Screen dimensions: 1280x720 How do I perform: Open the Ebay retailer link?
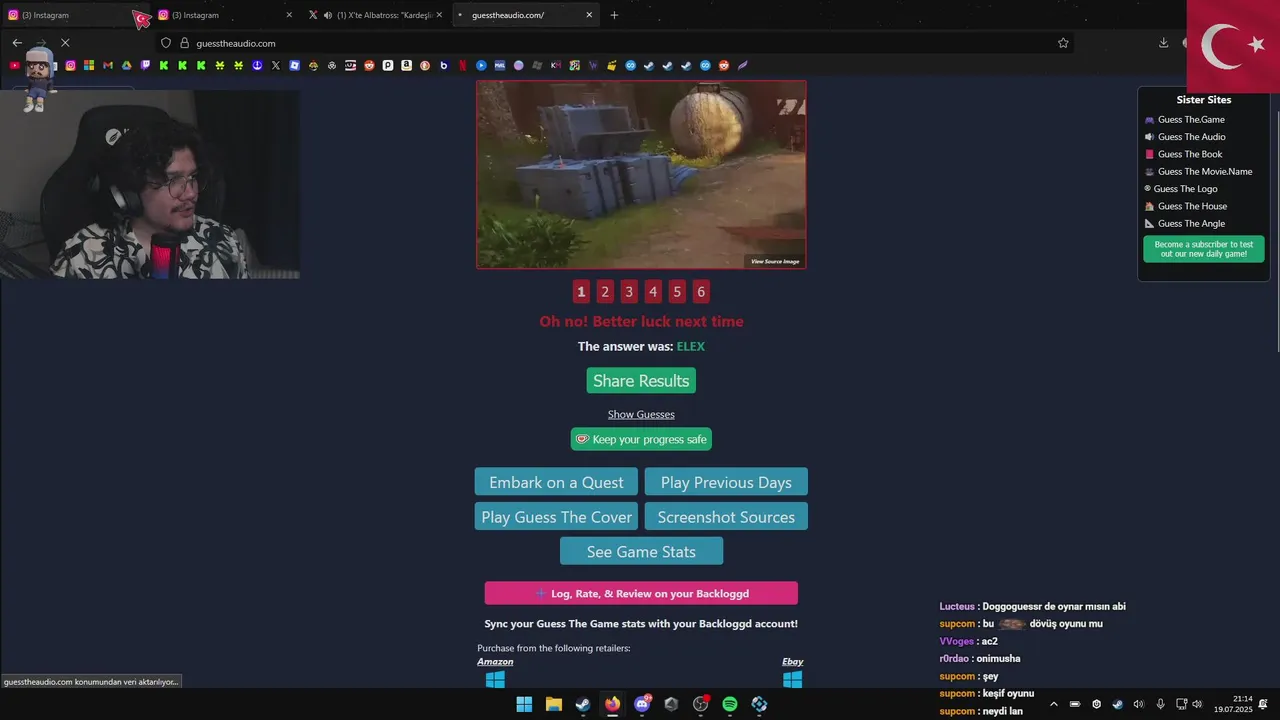click(x=792, y=662)
